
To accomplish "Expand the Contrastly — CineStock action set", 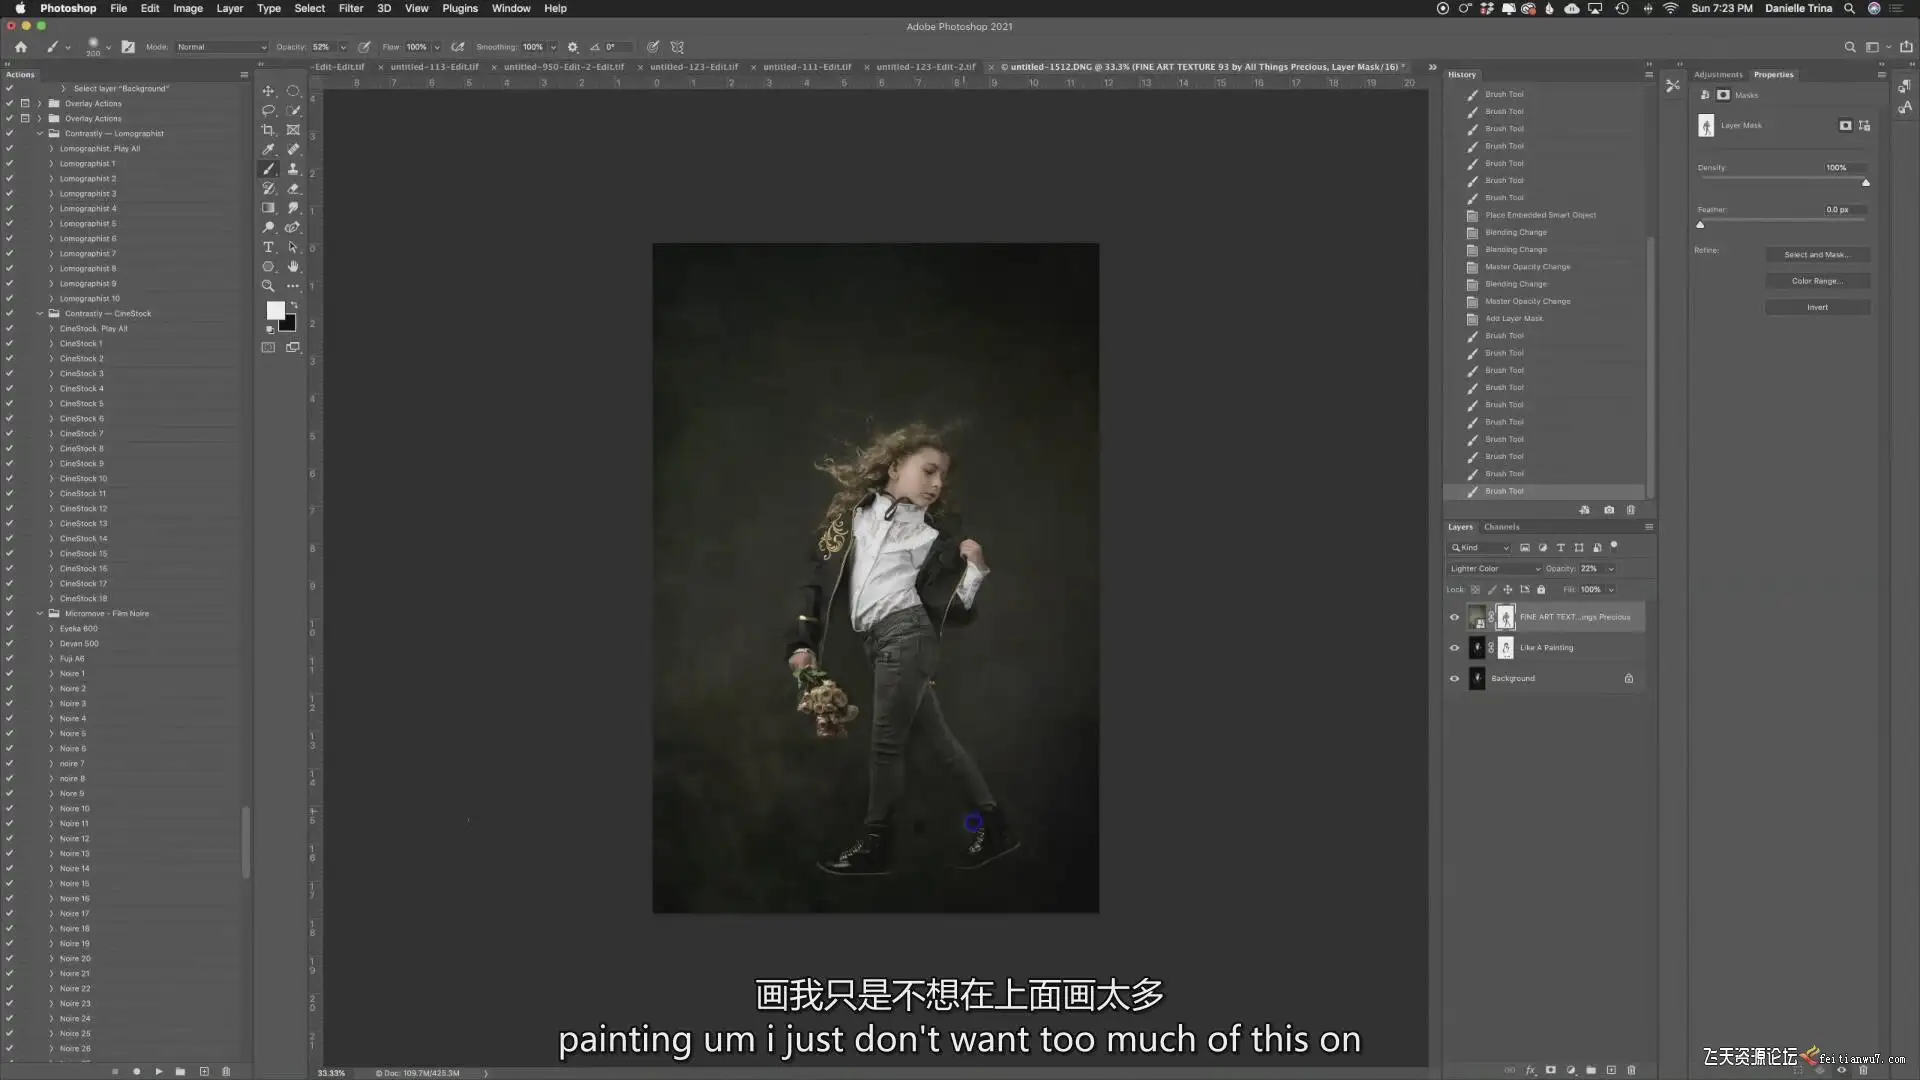I will coord(40,313).
